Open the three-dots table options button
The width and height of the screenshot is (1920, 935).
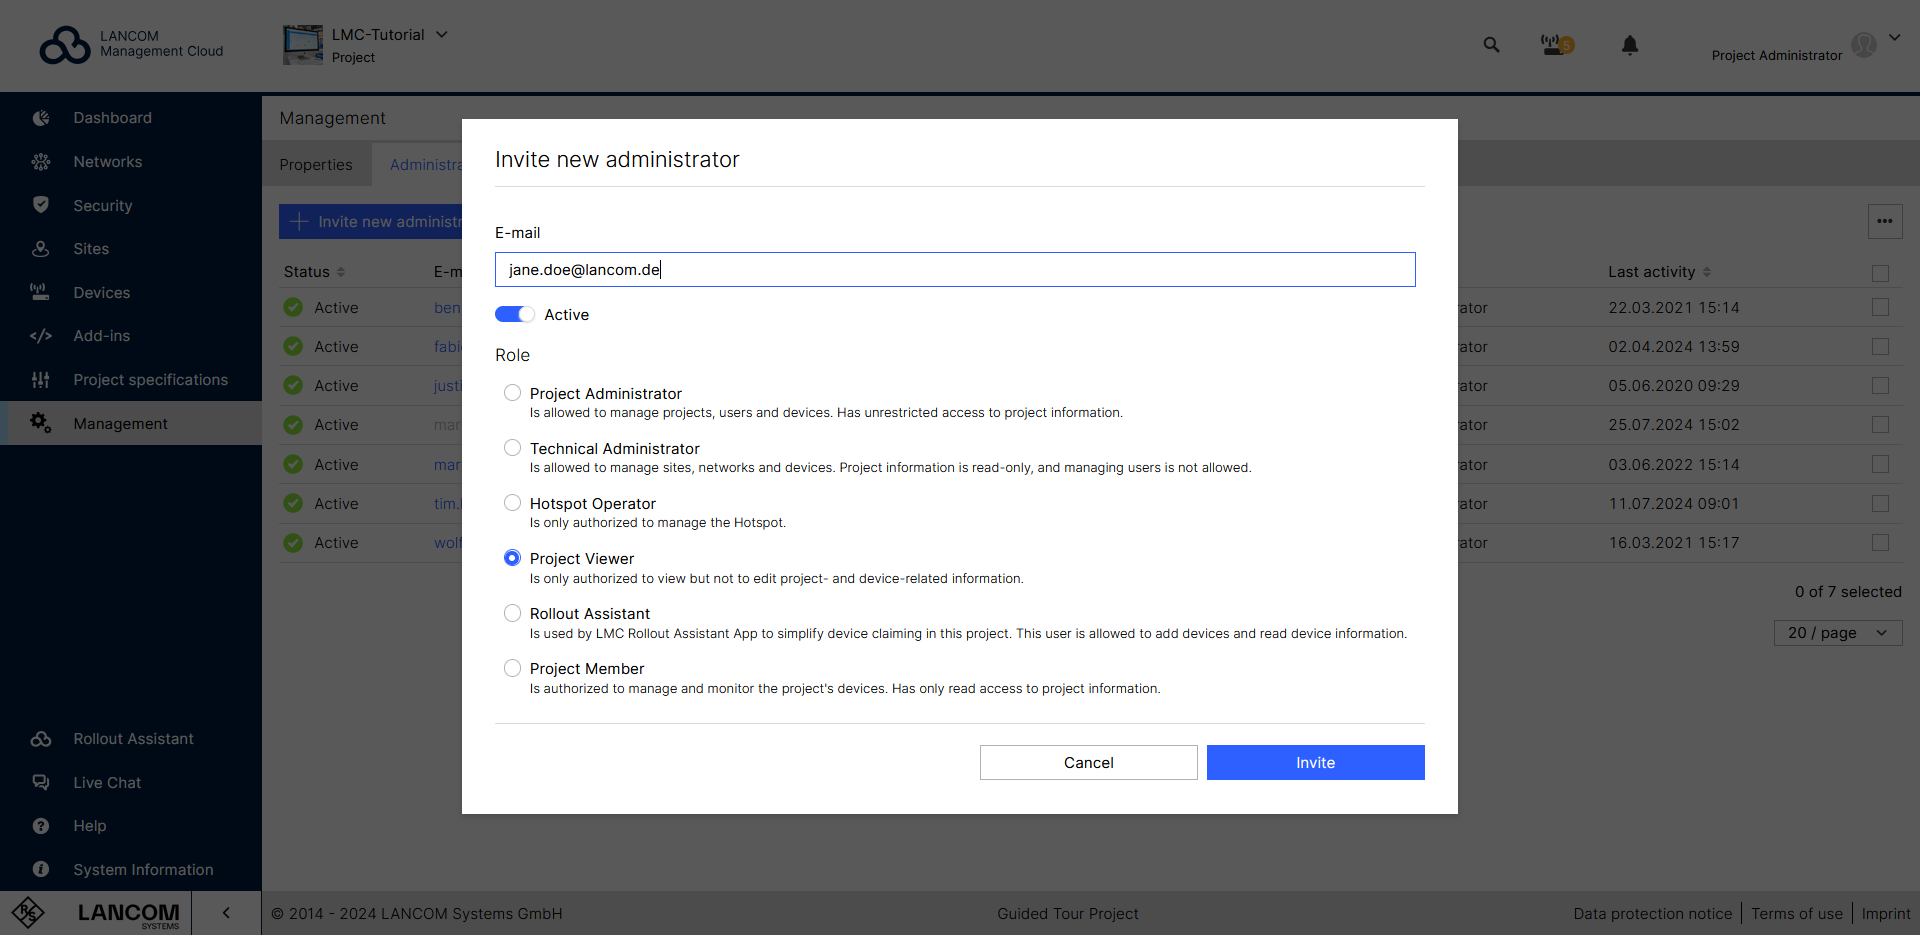[1885, 221]
